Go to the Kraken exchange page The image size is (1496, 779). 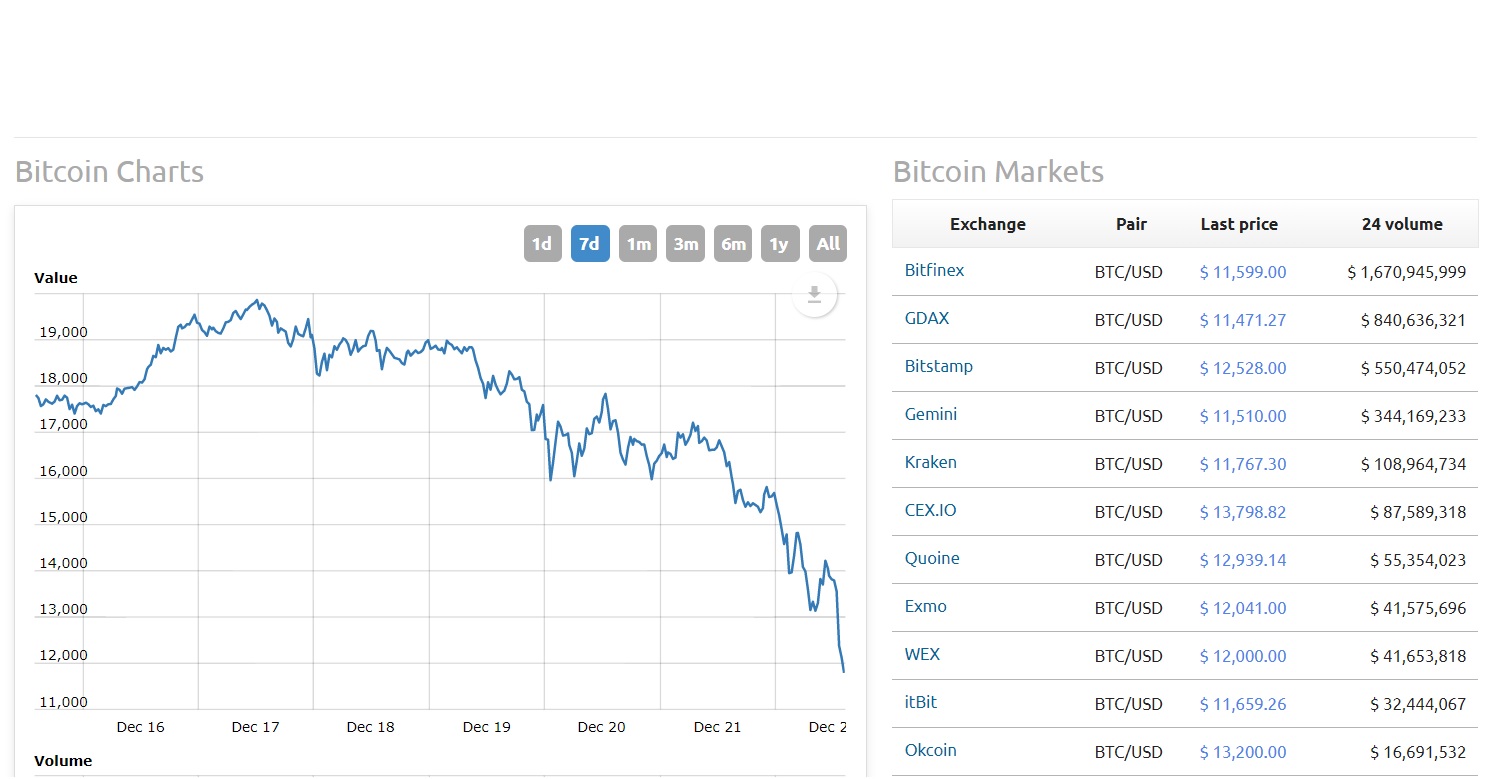tap(930, 462)
